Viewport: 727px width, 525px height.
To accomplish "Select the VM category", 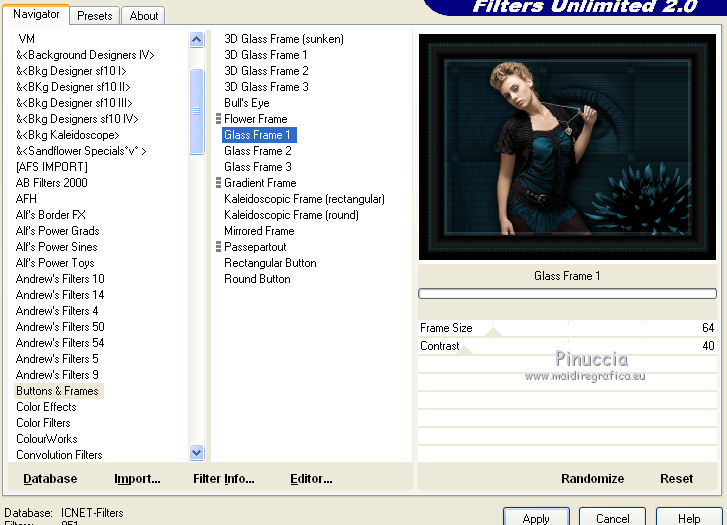I will pos(26,39).
